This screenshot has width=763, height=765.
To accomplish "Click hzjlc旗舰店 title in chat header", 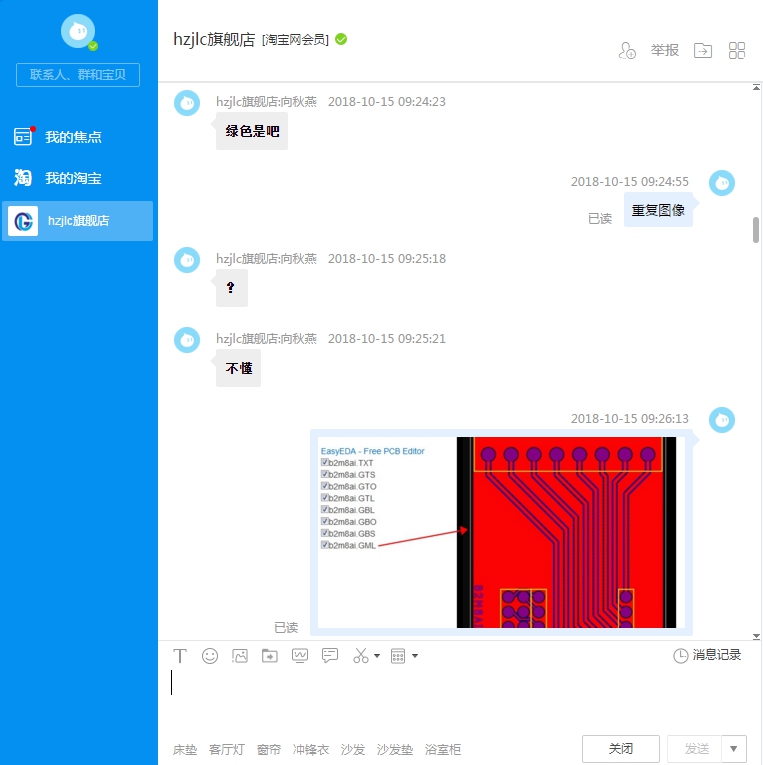I will [x=214, y=40].
